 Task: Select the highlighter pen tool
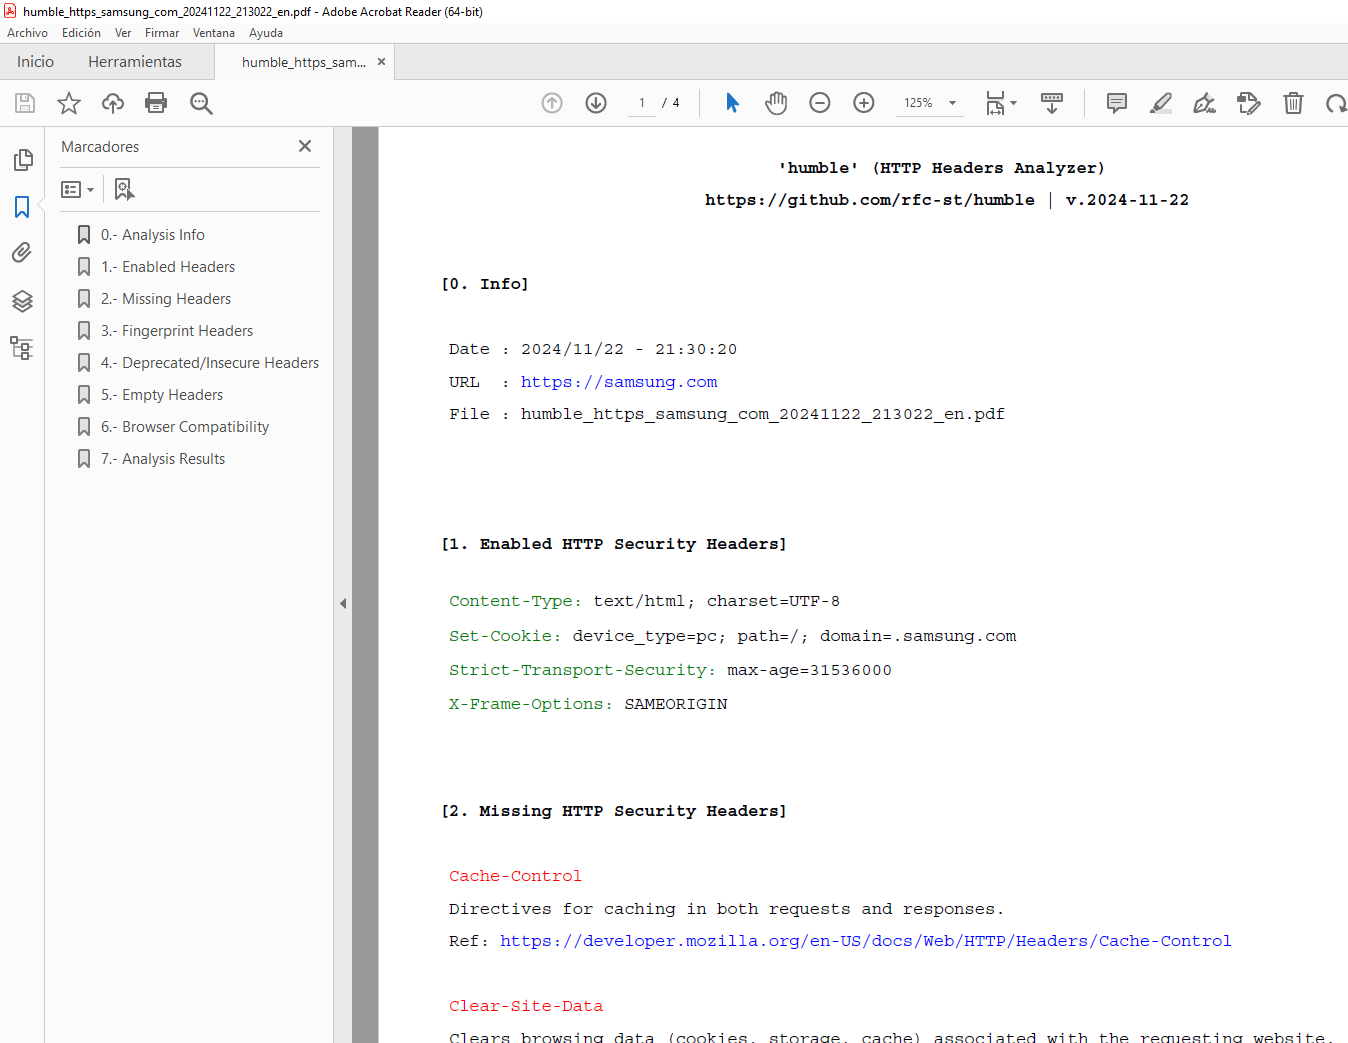[x=1161, y=103]
